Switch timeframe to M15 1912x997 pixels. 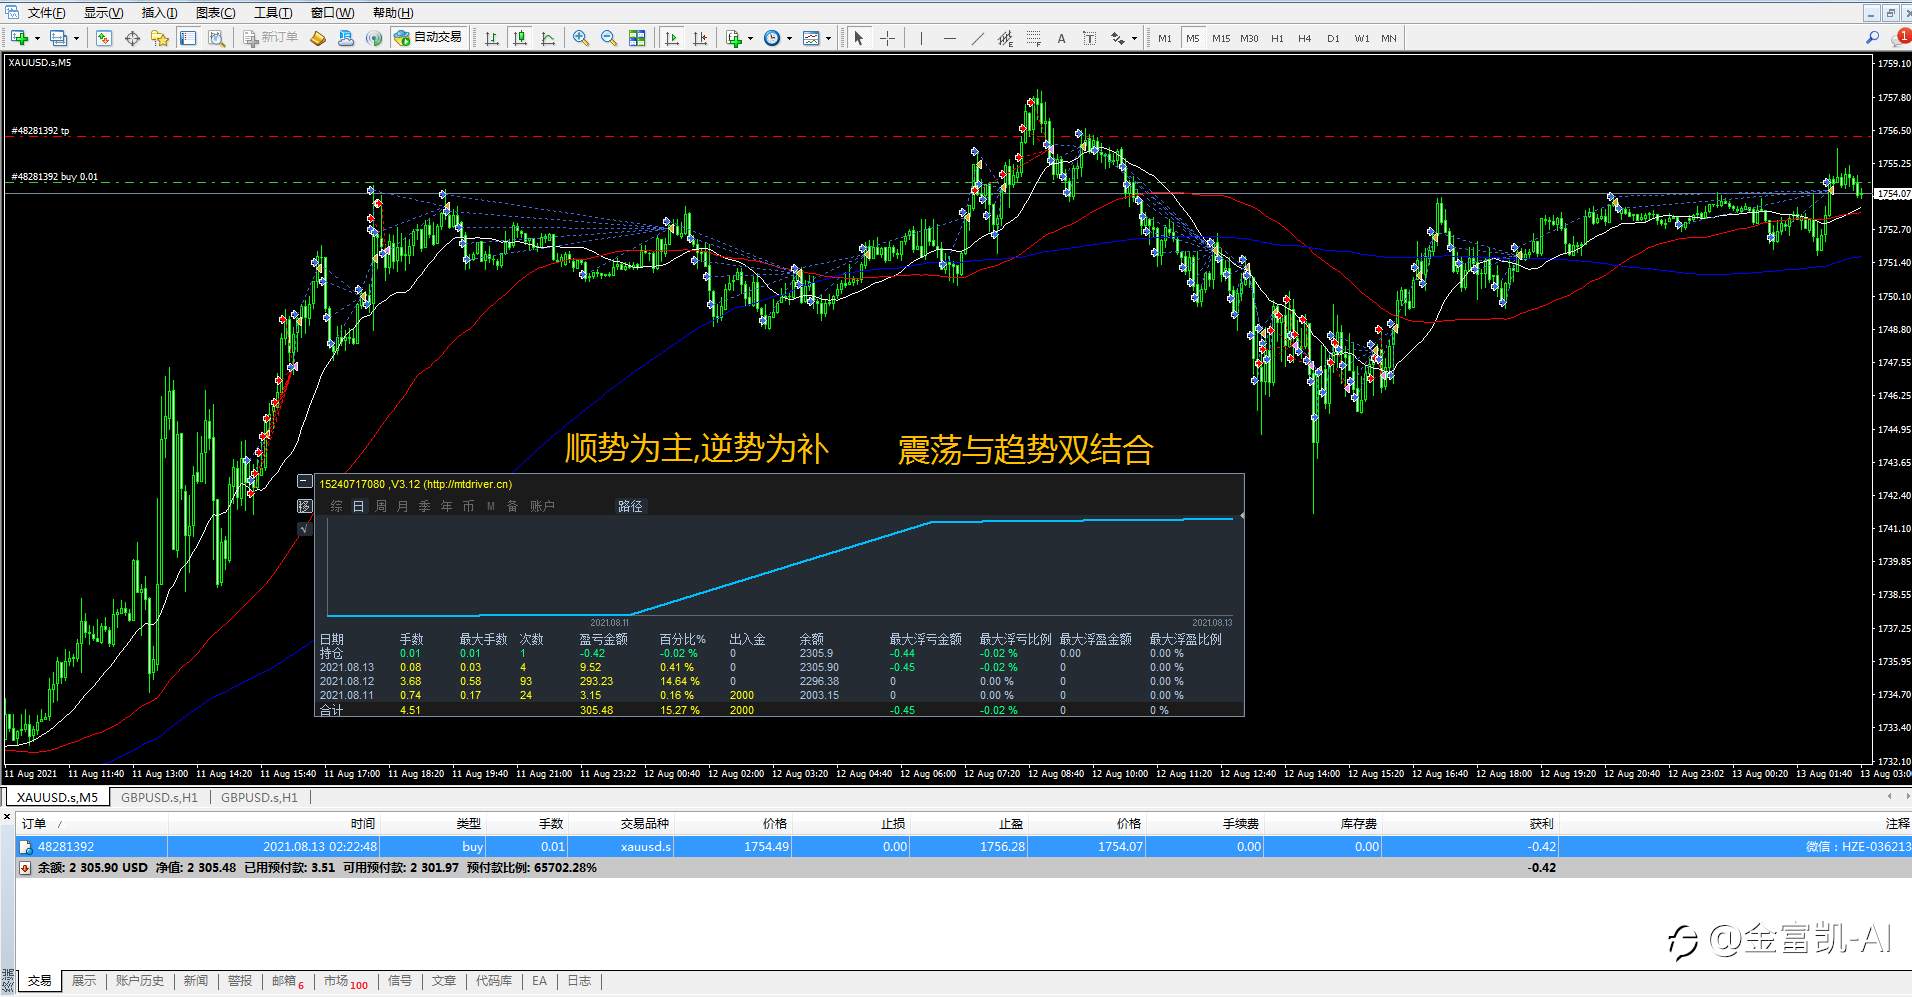click(1221, 38)
